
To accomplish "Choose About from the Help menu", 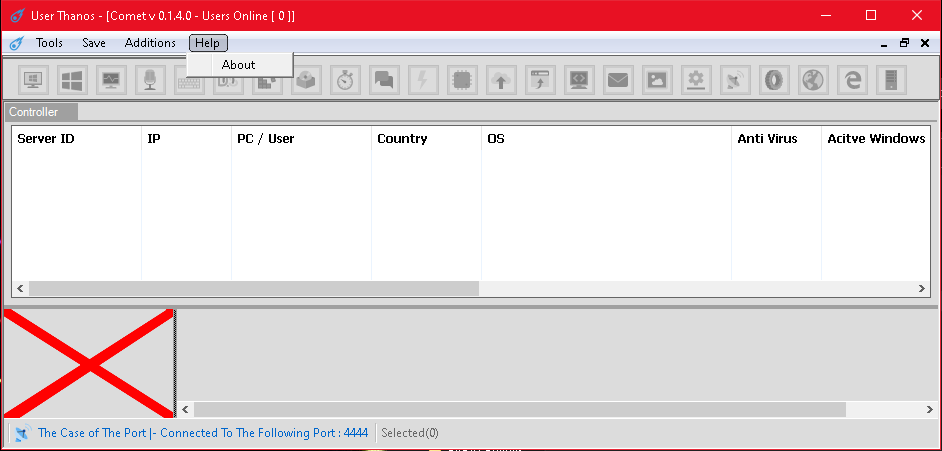I will (238, 65).
